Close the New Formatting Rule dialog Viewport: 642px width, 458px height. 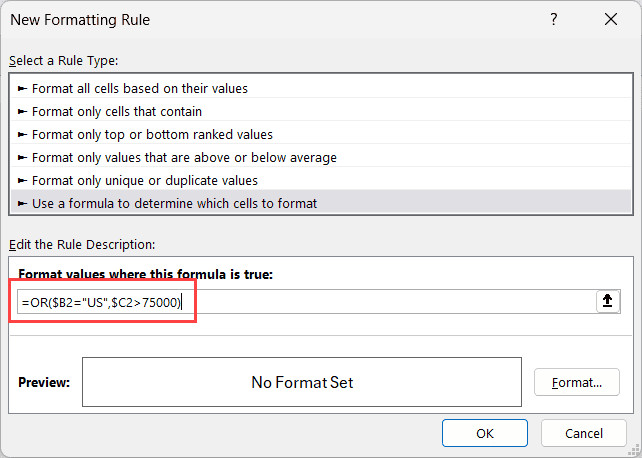(610, 20)
